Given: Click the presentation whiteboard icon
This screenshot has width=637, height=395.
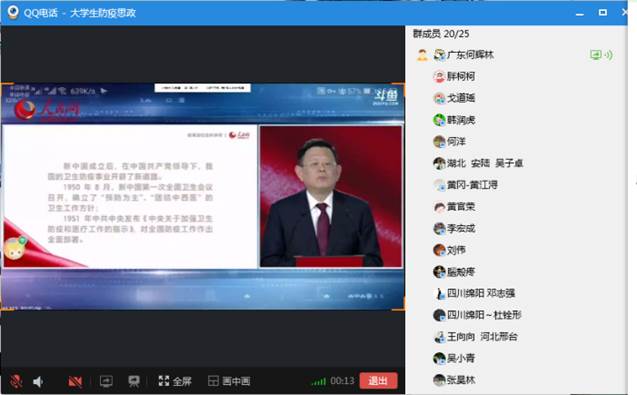Looking at the screenshot, I should pos(134,381).
